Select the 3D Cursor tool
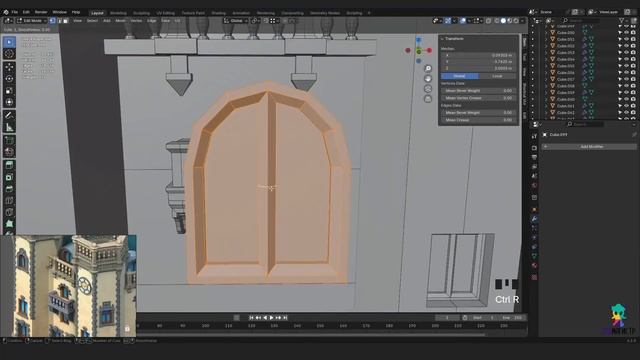This screenshot has height=360, width=640. (9, 54)
